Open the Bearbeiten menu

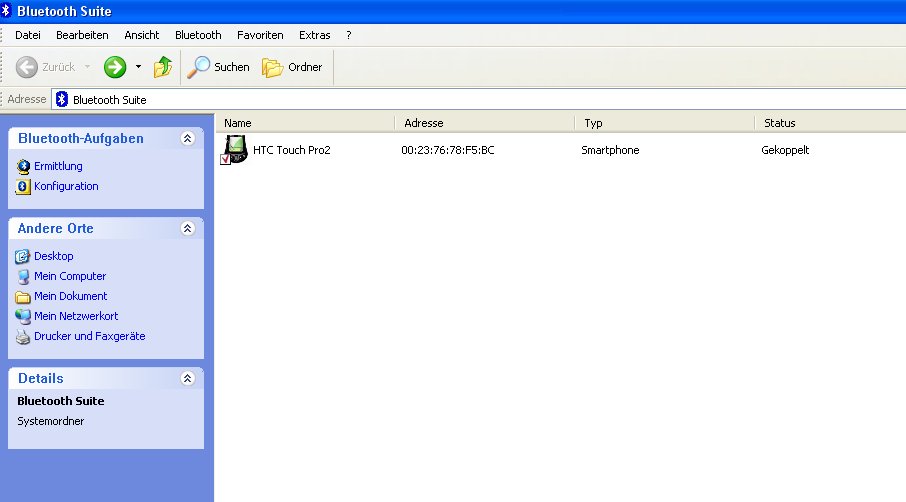82,35
